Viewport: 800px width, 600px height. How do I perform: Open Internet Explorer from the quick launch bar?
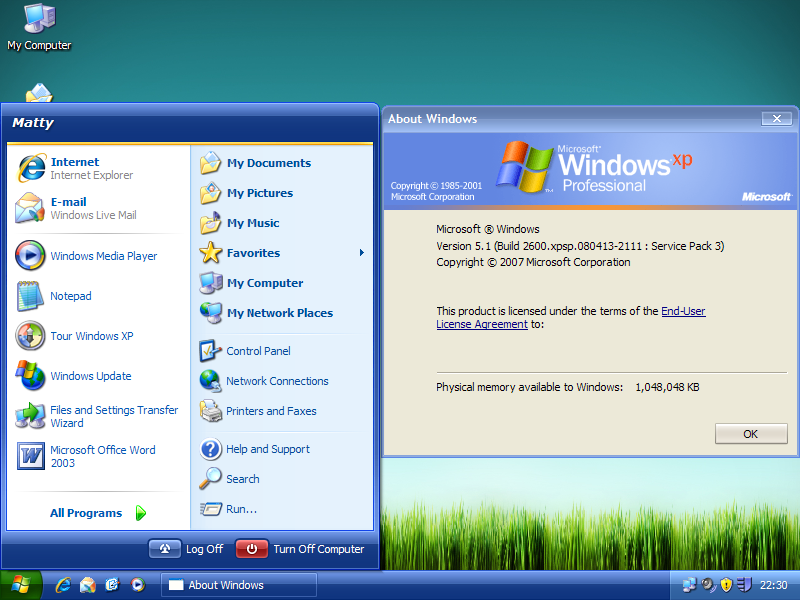click(x=62, y=585)
